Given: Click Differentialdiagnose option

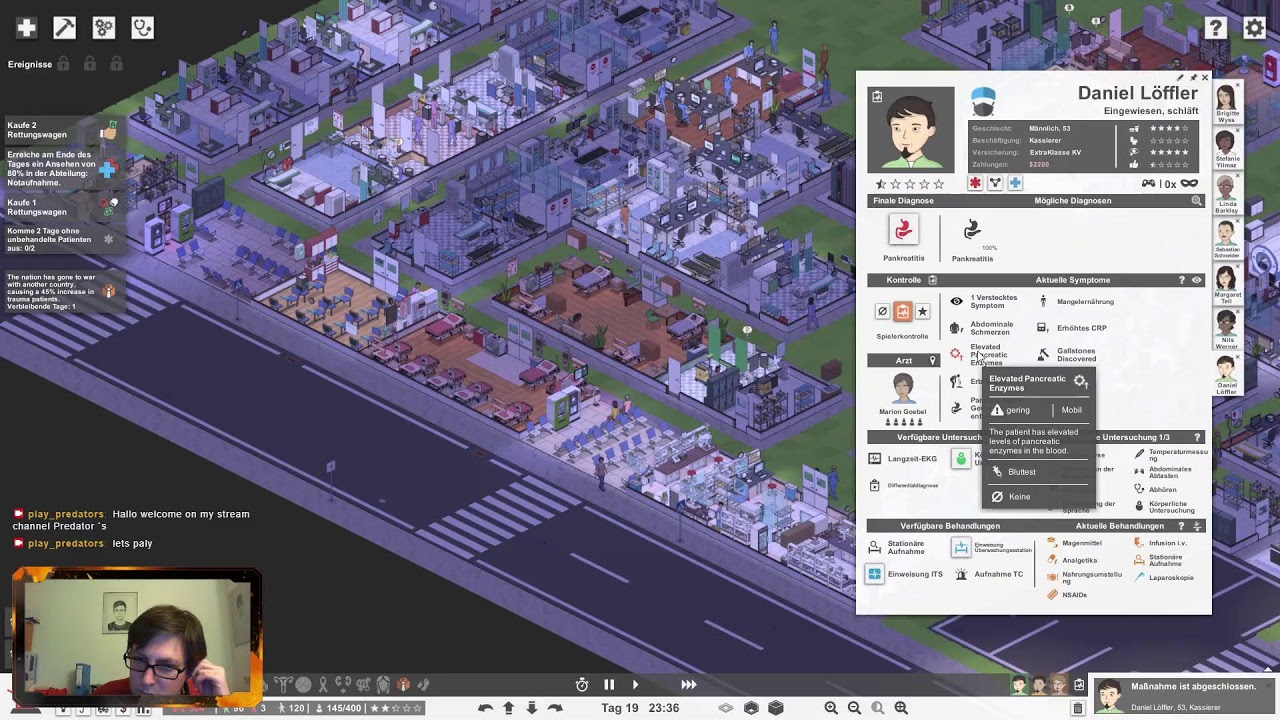Looking at the screenshot, I should [x=903, y=485].
